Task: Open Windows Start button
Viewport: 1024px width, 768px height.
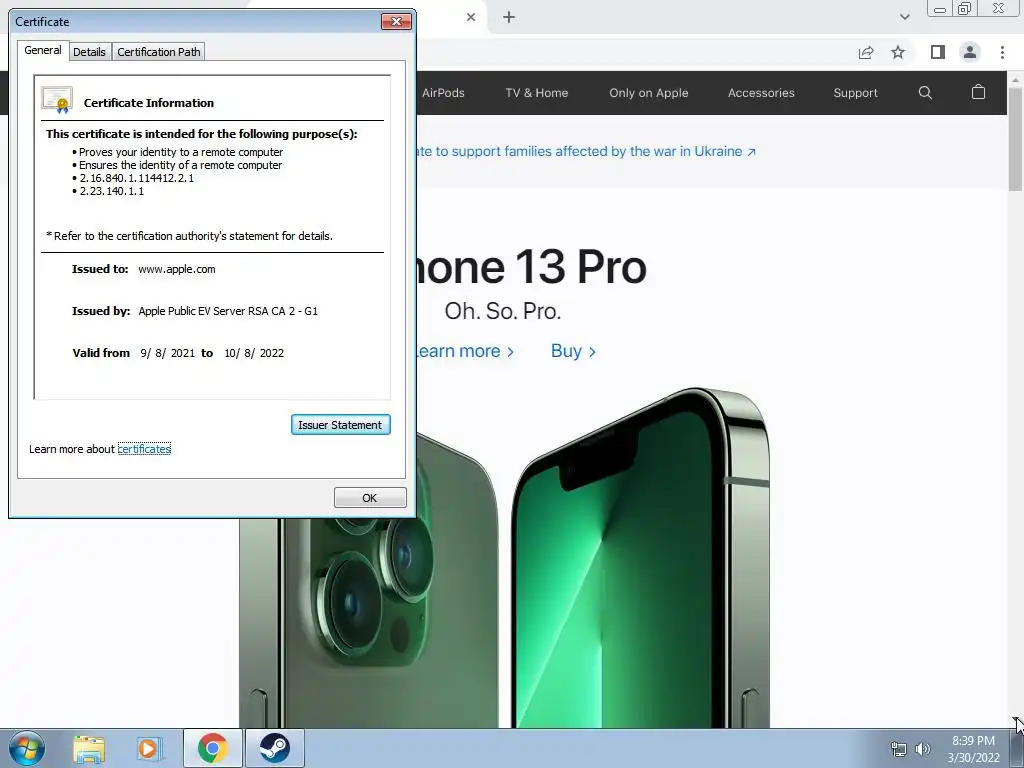Action: point(27,748)
